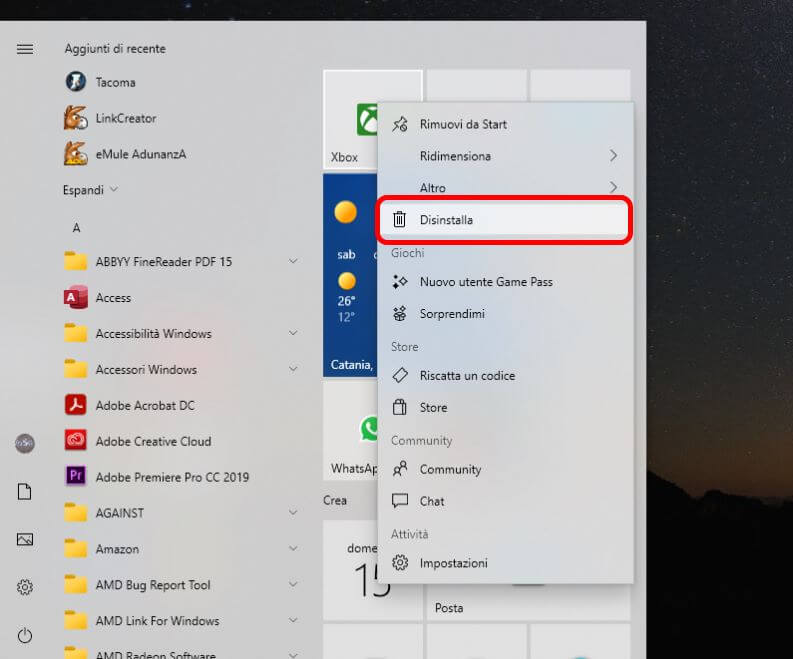Viewport: 793px width, 659px height.
Task: Open Impostazioni from the context menu
Action: (x=505, y=562)
